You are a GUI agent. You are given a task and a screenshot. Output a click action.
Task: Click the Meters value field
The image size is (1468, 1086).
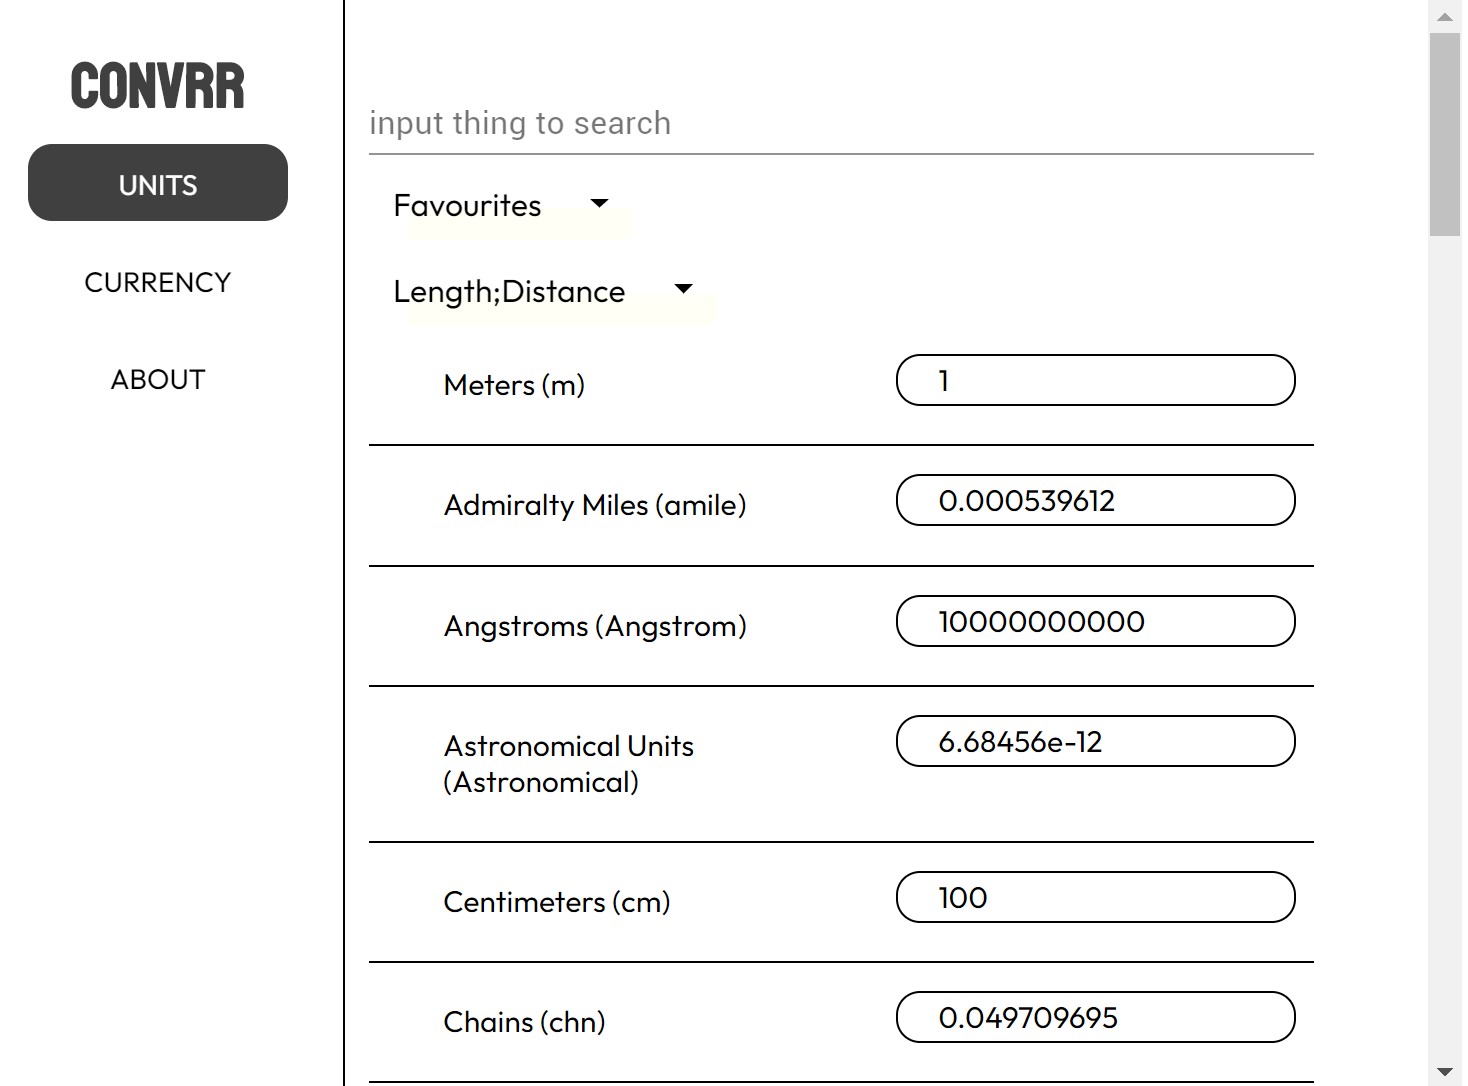tap(1096, 380)
